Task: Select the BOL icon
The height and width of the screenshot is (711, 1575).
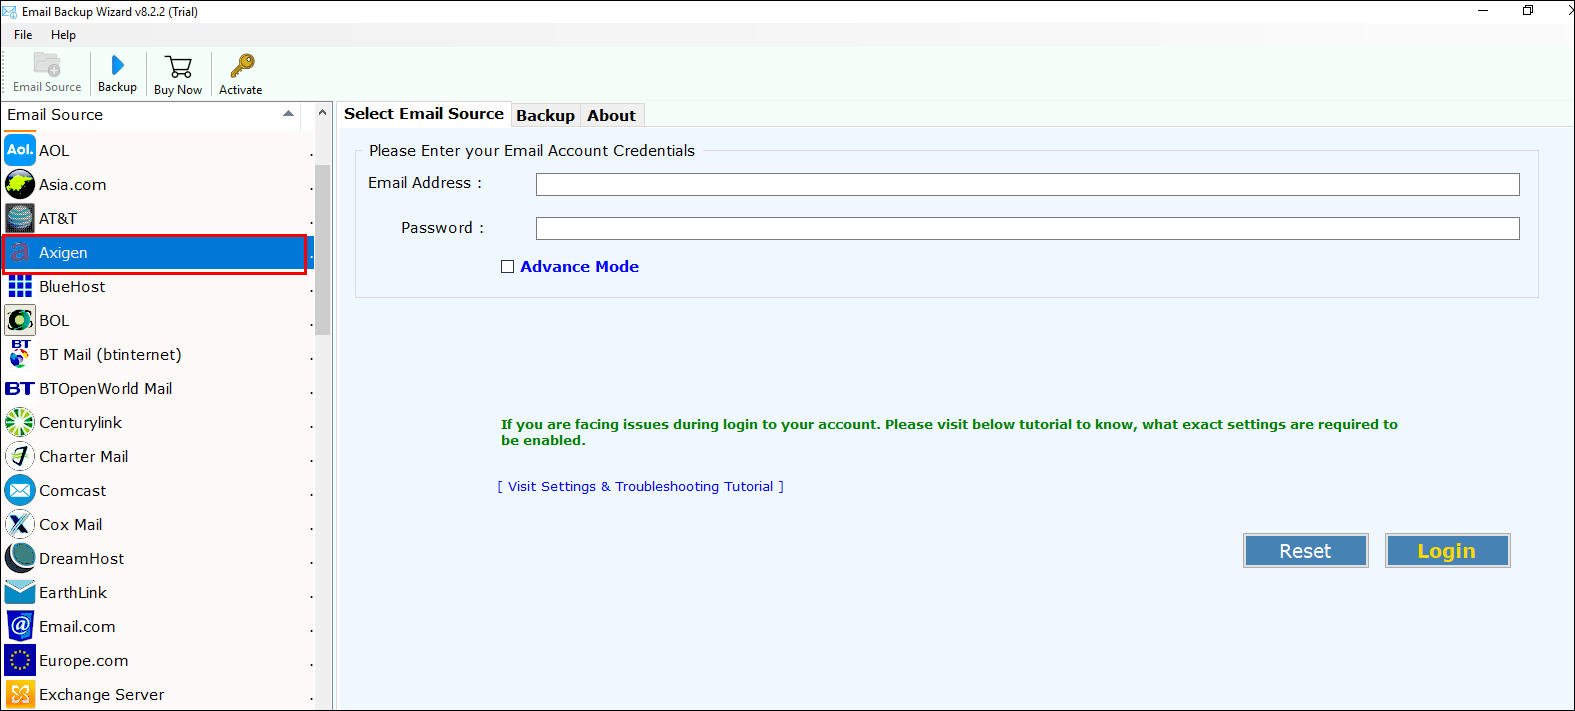Action: click(x=20, y=320)
